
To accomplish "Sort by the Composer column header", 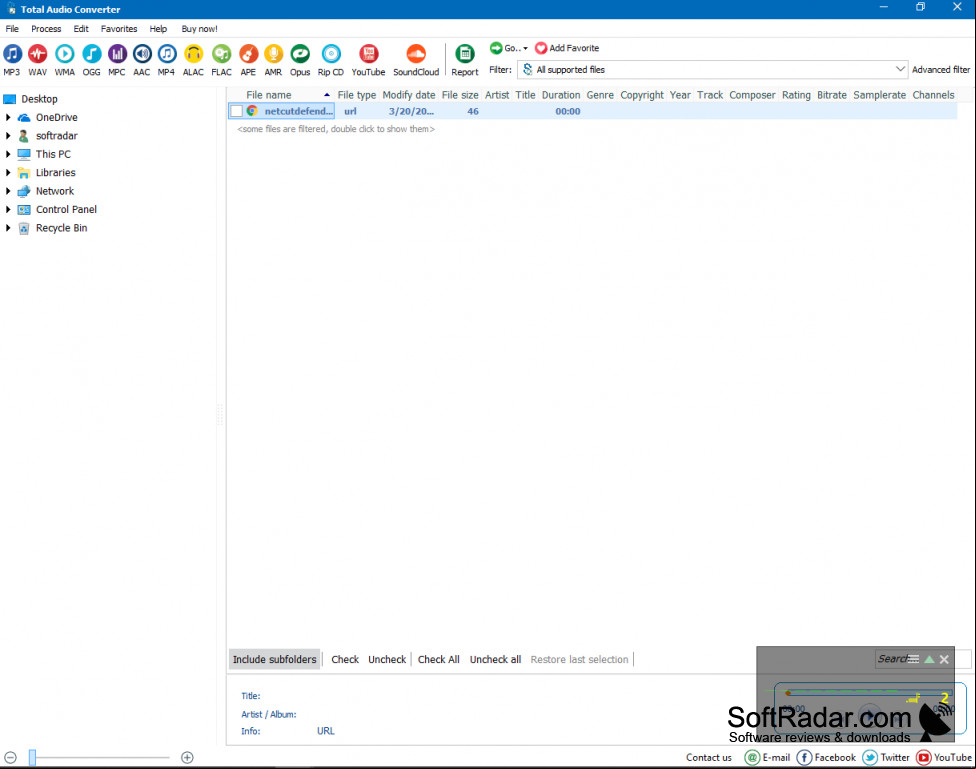I will pos(752,95).
